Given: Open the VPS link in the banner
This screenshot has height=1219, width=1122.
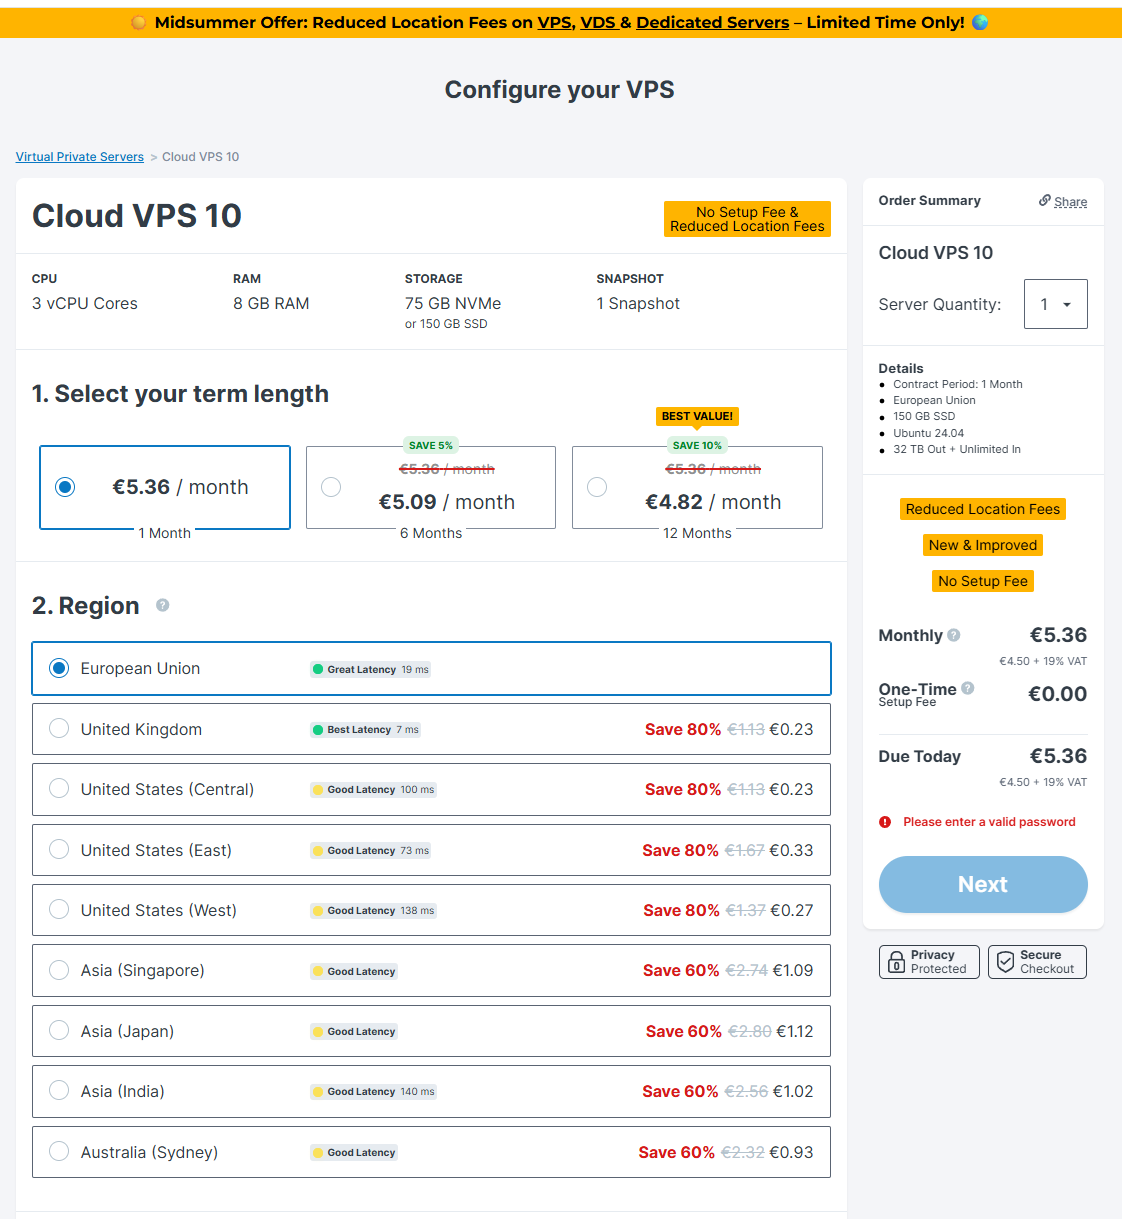Looking at the screenshot, I should (x=554, y=22).
